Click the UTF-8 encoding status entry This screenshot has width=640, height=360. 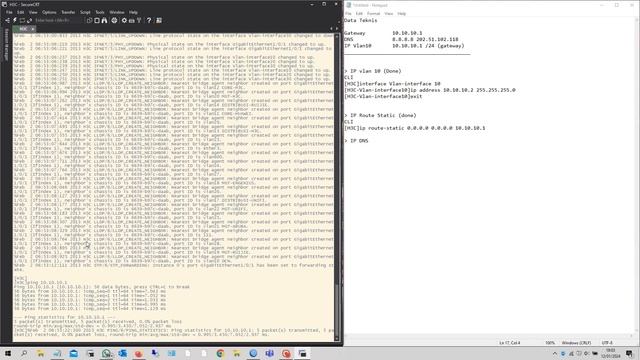[607, 343]
